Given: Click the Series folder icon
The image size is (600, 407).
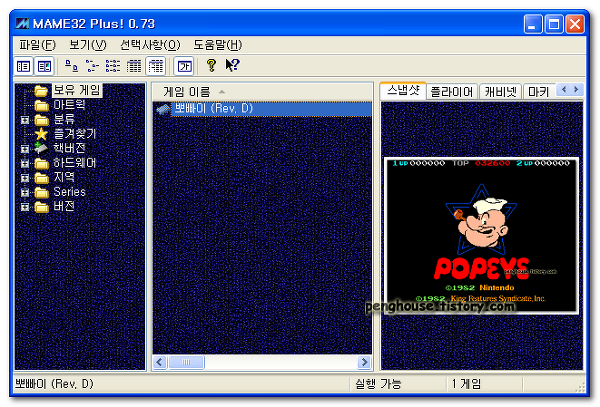Looking at the screenshot, I should [x=41, y=192].
